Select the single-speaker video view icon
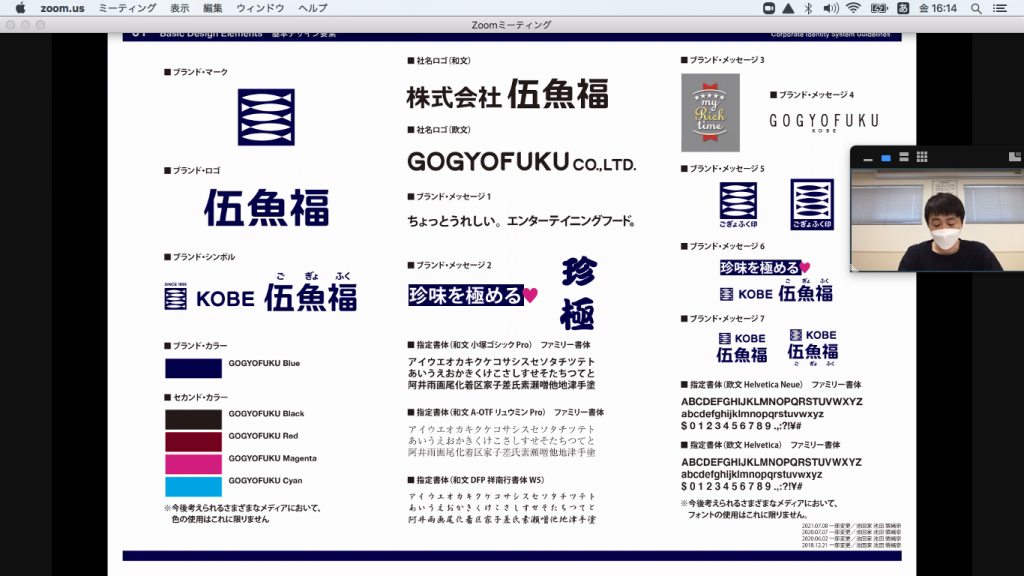 (x=886, y=157)
